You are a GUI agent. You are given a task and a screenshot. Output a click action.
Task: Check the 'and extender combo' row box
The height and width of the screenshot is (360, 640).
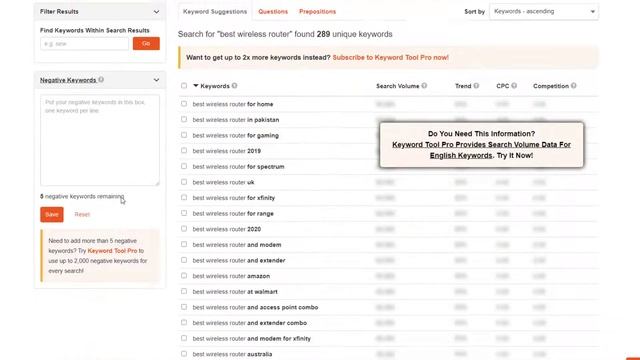pos(184,322)
